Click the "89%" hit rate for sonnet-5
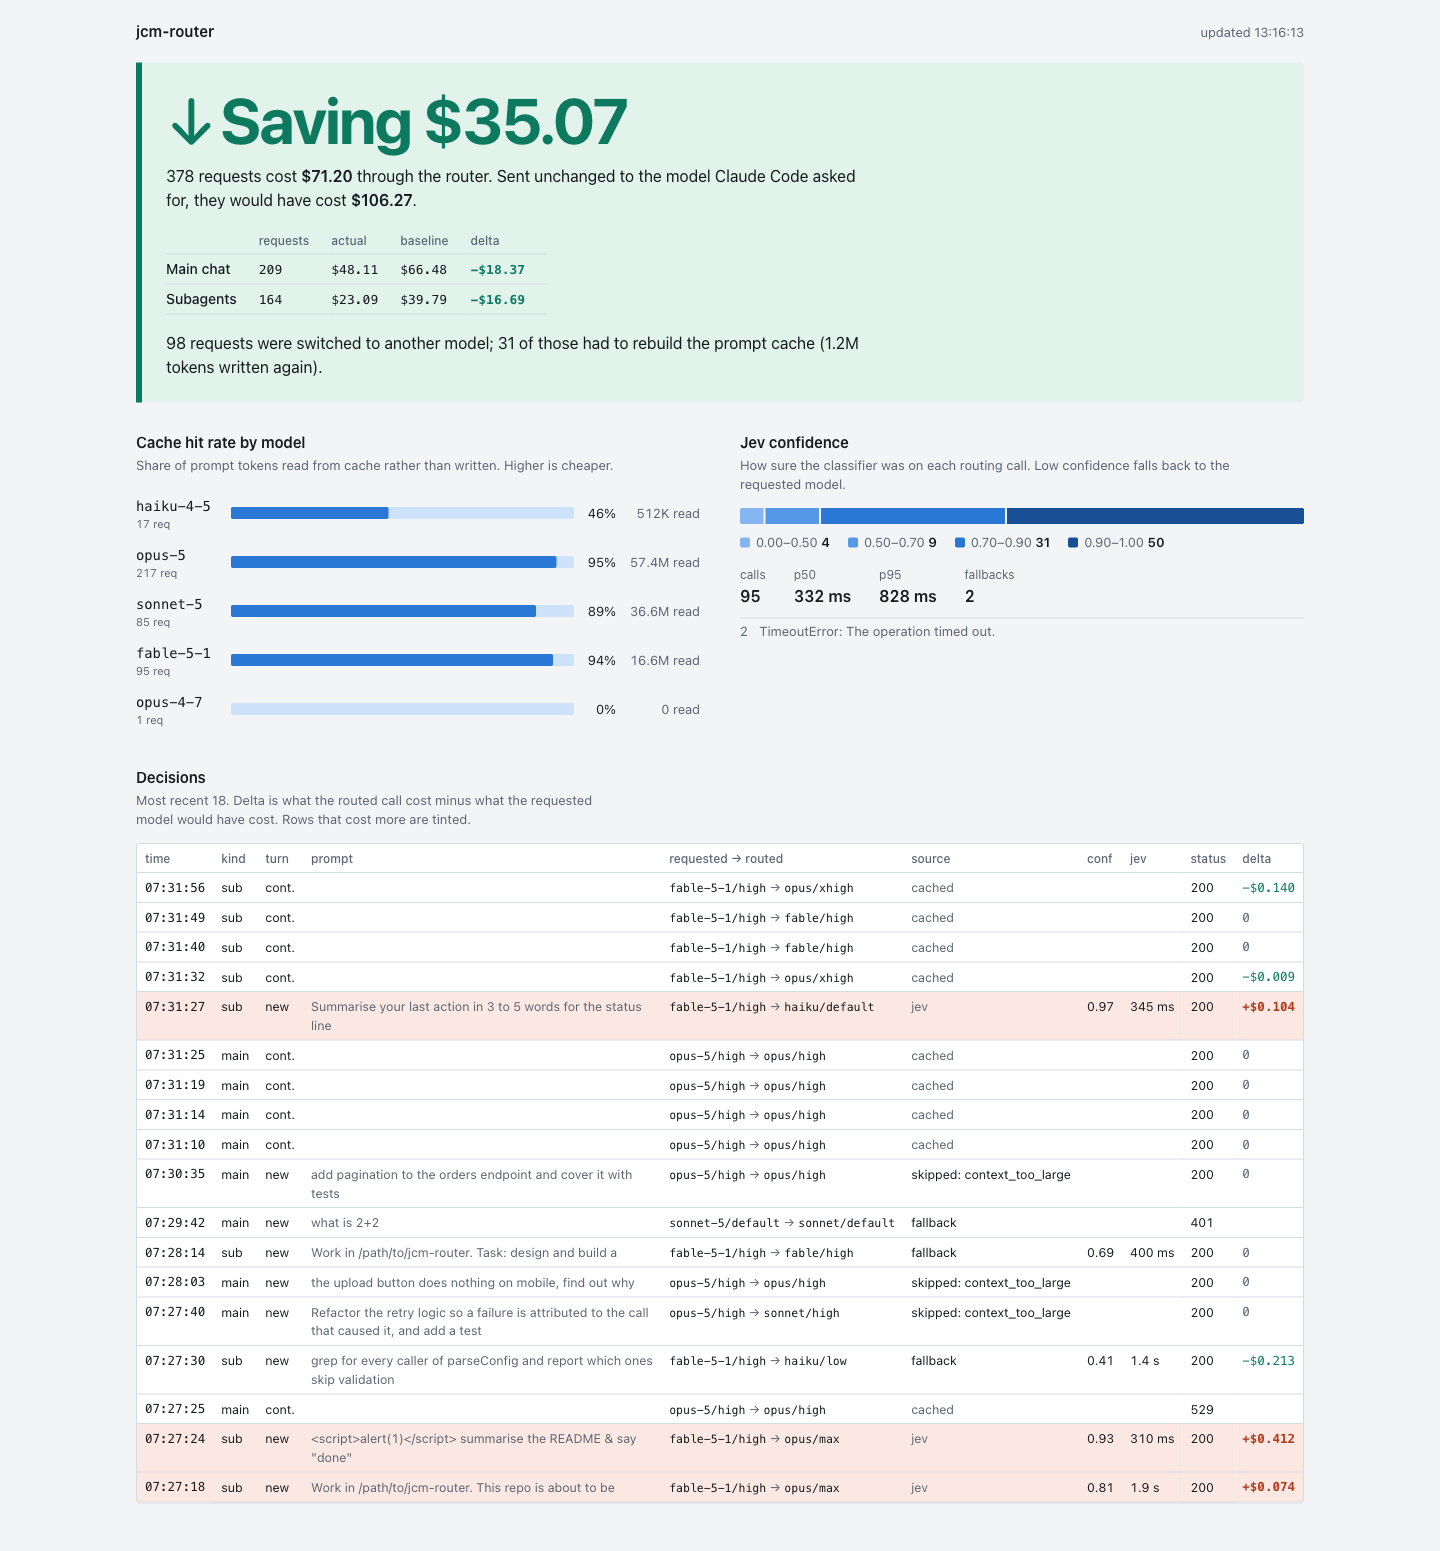 (602, 612)
